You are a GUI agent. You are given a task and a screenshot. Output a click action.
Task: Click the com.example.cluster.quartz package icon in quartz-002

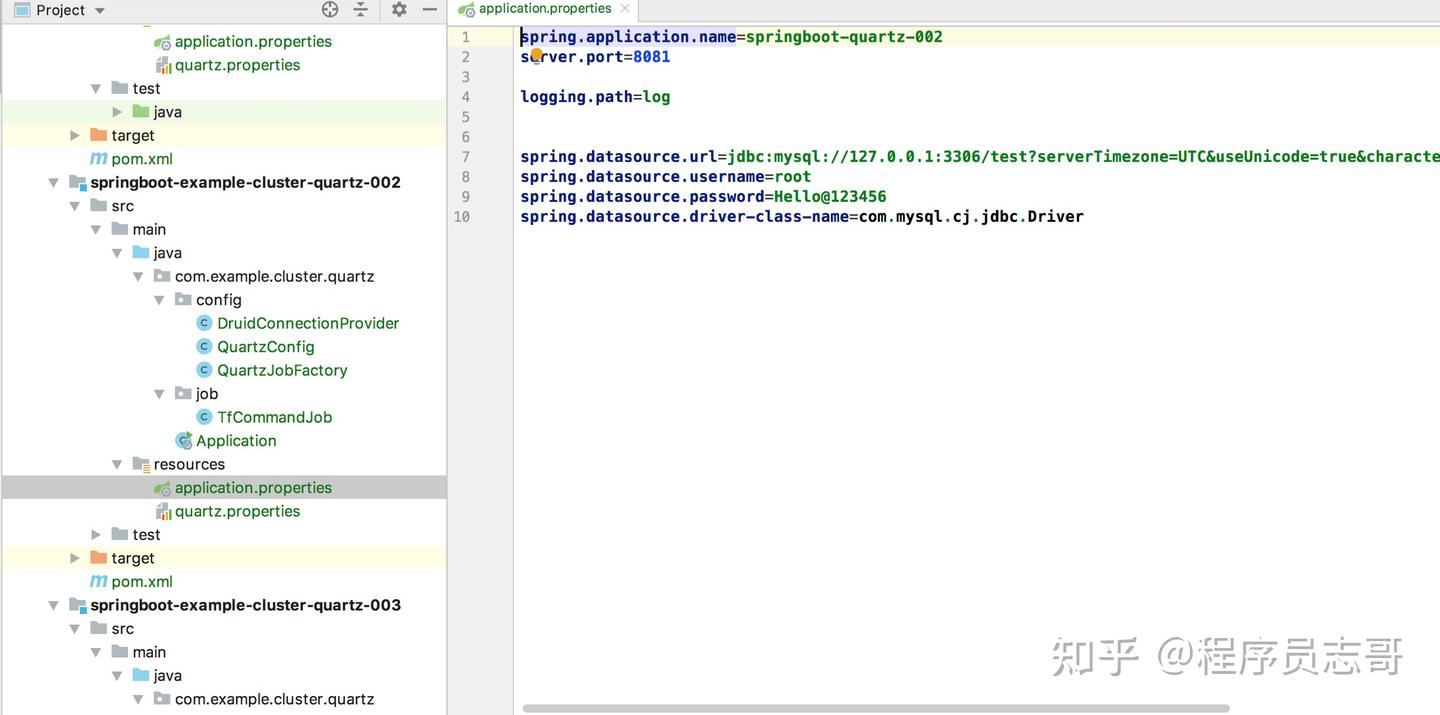162,276
